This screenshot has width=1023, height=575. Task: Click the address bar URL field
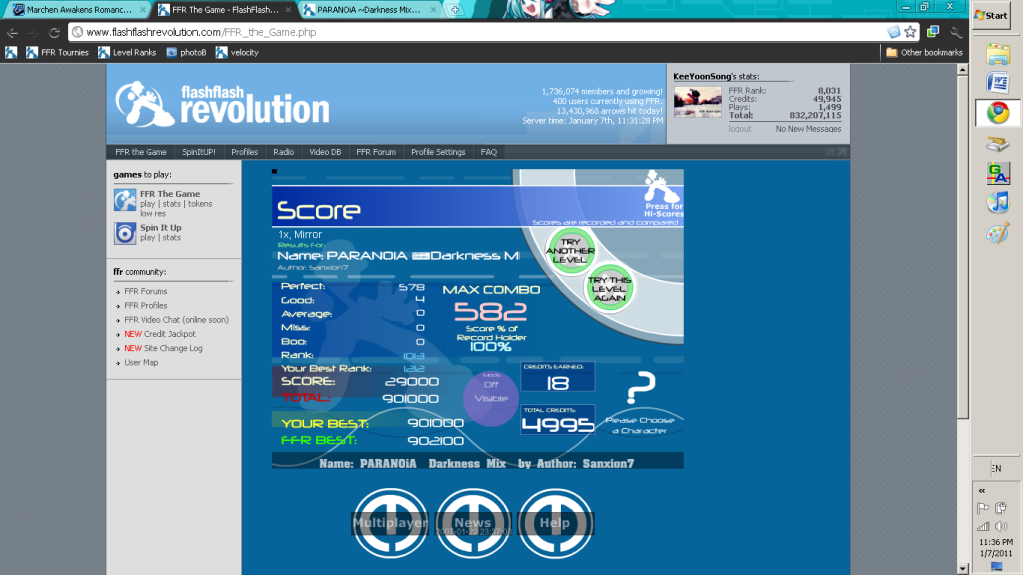[x=480, y=32]
